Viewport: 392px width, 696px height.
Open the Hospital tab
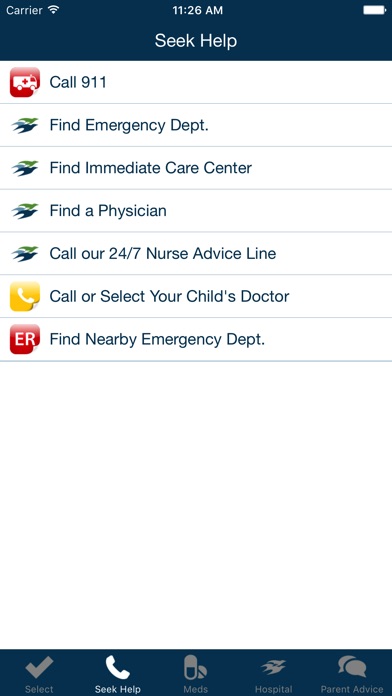pyautogui.click(x=273, y=674)
